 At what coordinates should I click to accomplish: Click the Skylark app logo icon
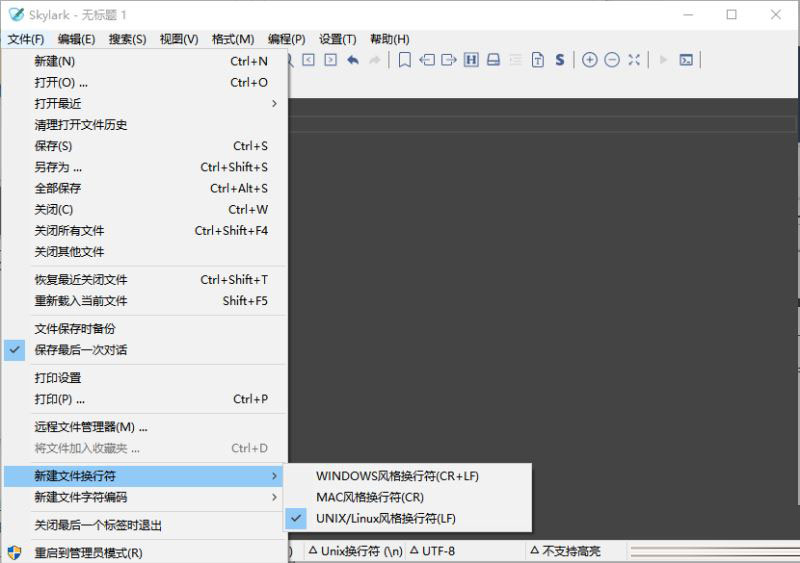16,14
